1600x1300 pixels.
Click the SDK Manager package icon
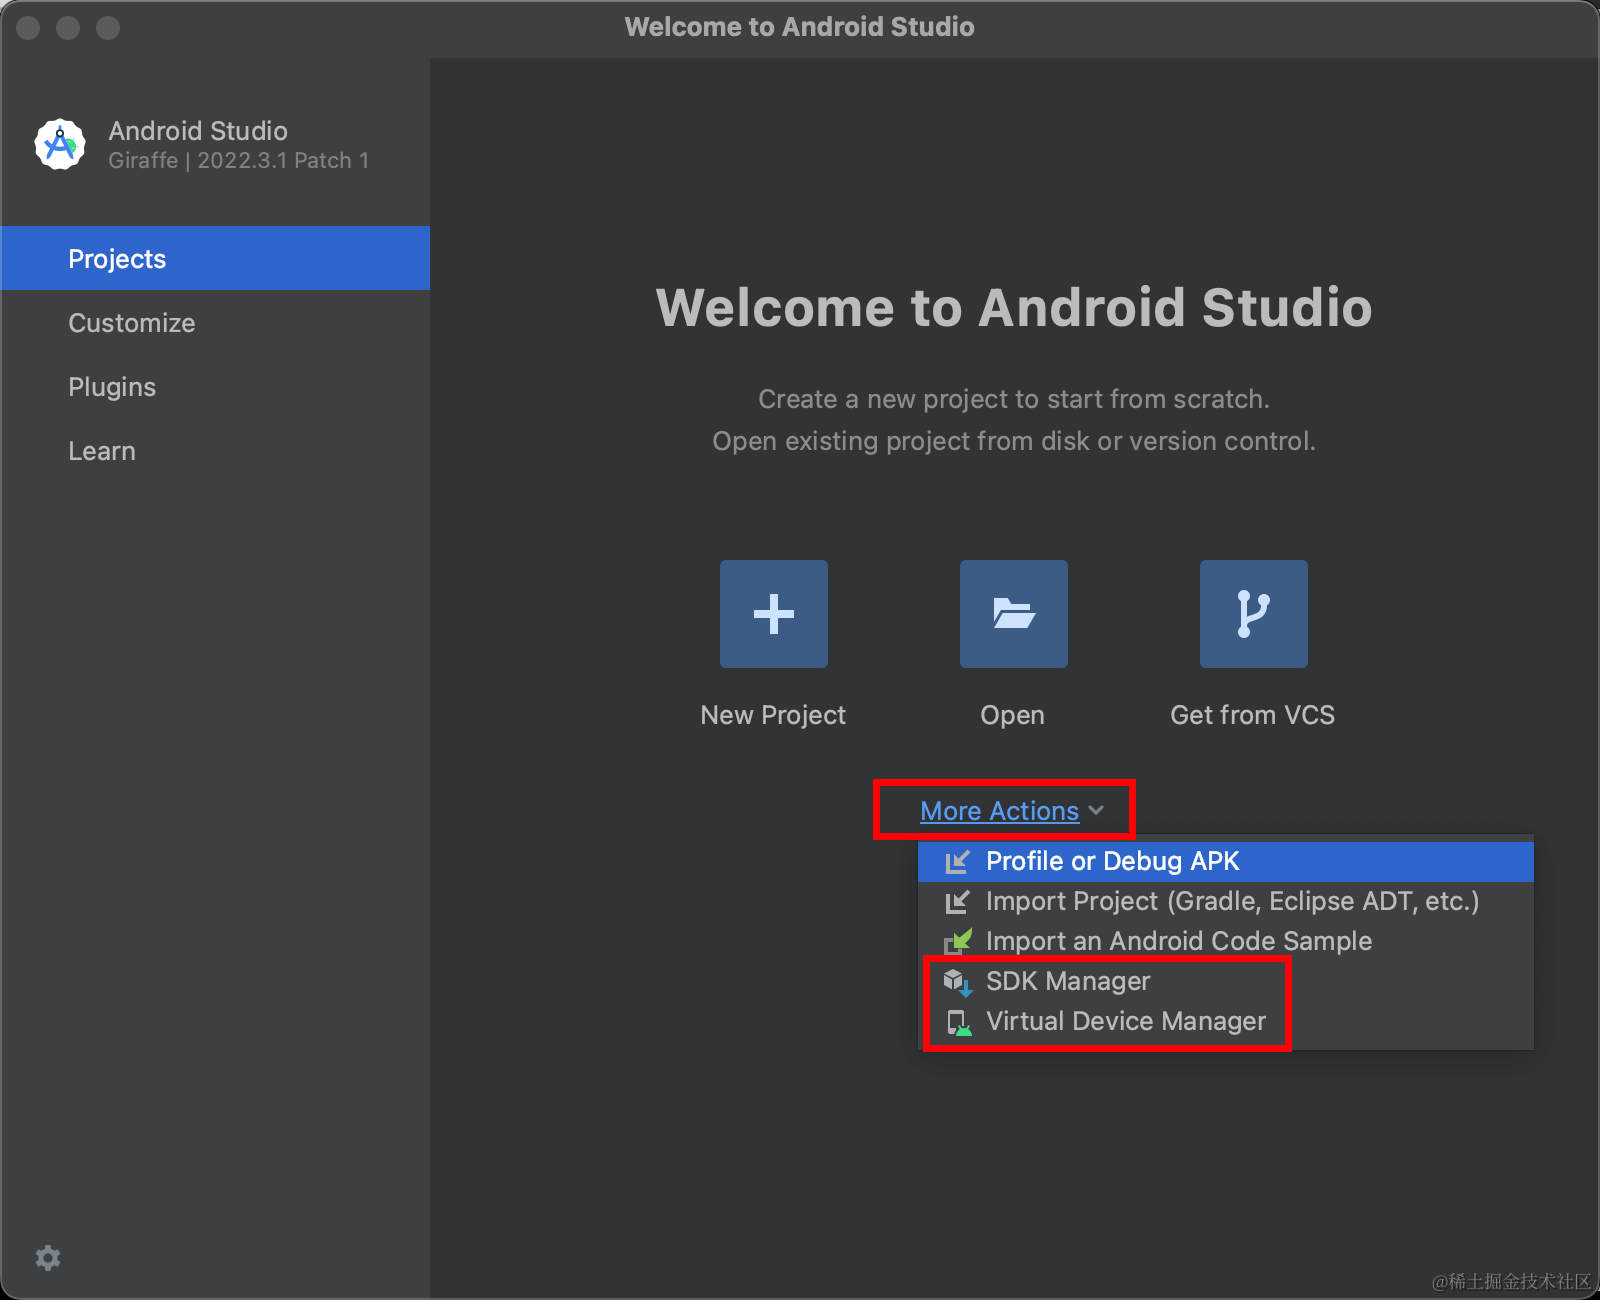tap(959, 981)
